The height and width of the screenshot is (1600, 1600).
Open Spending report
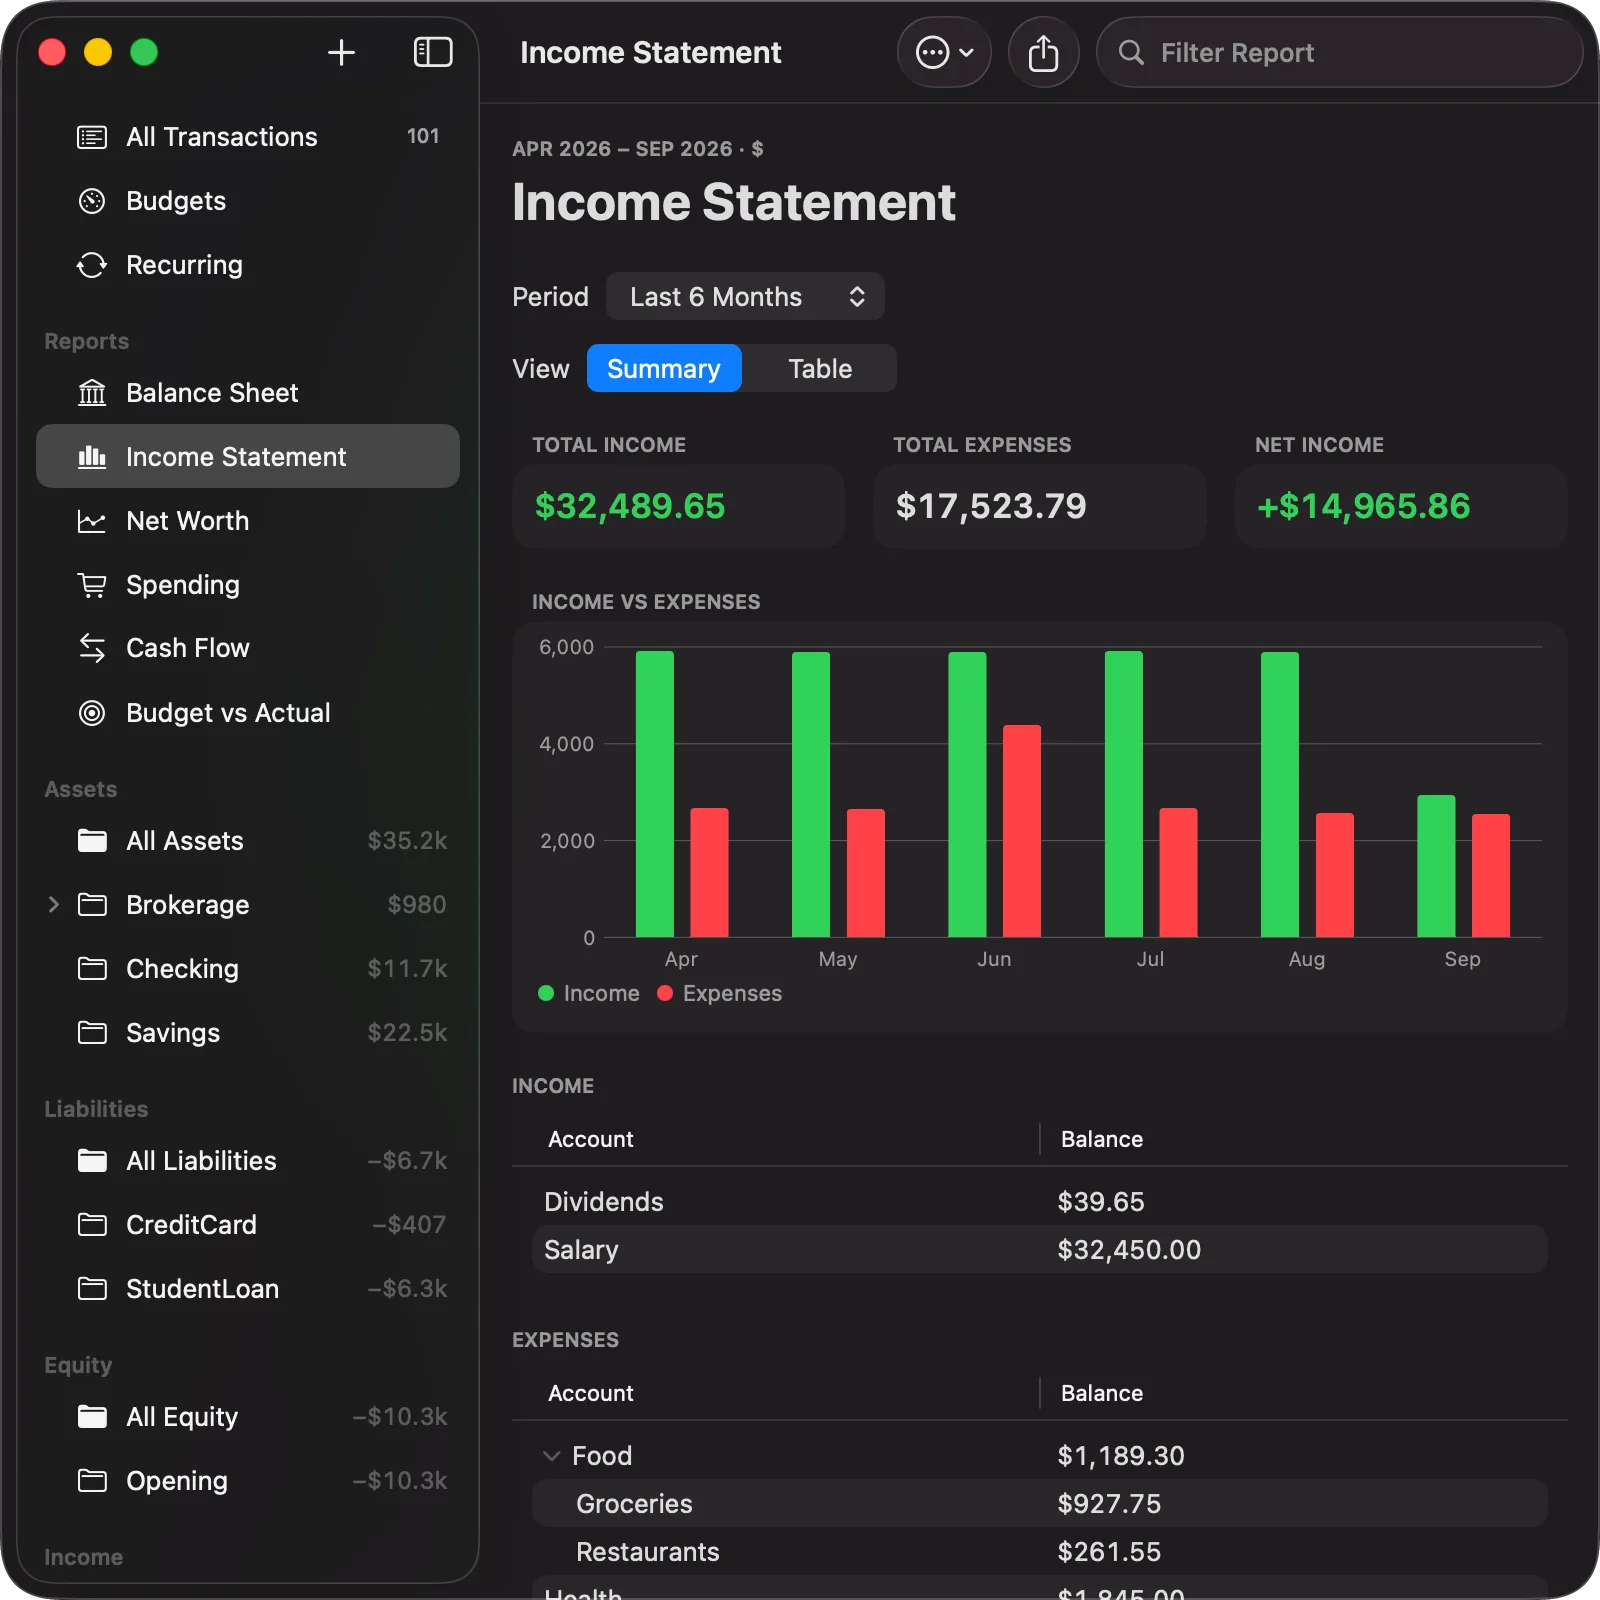(x=248, y=585)
